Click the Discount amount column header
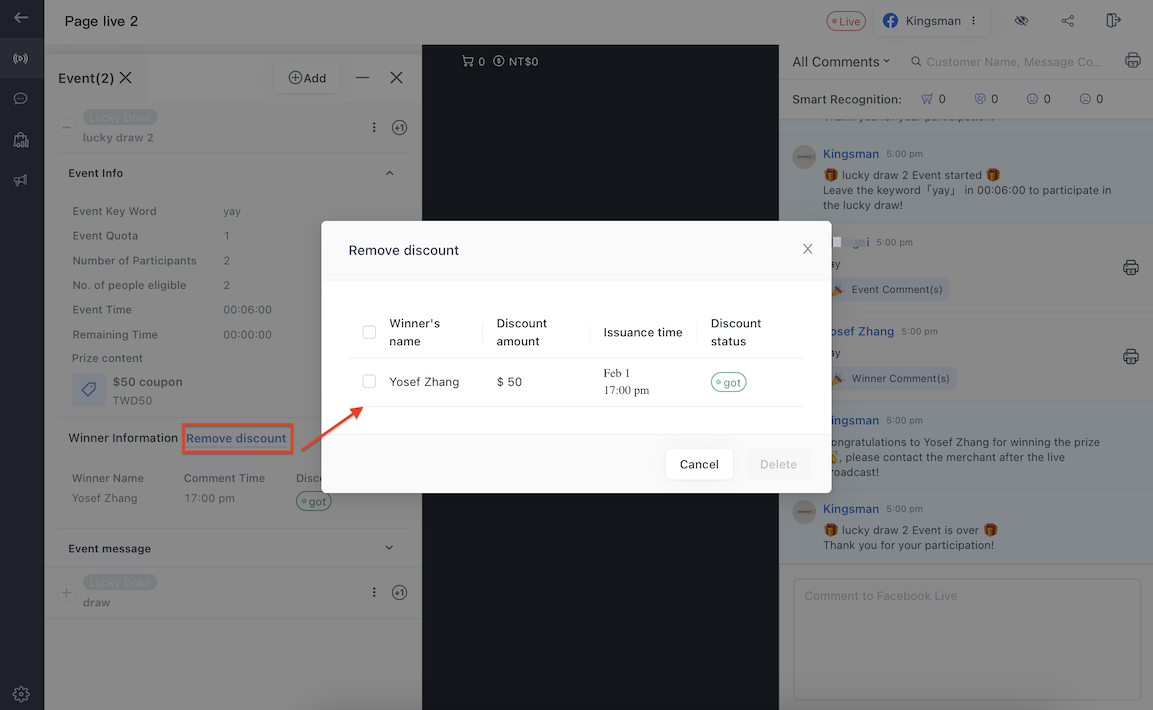 tap(521, 332)
